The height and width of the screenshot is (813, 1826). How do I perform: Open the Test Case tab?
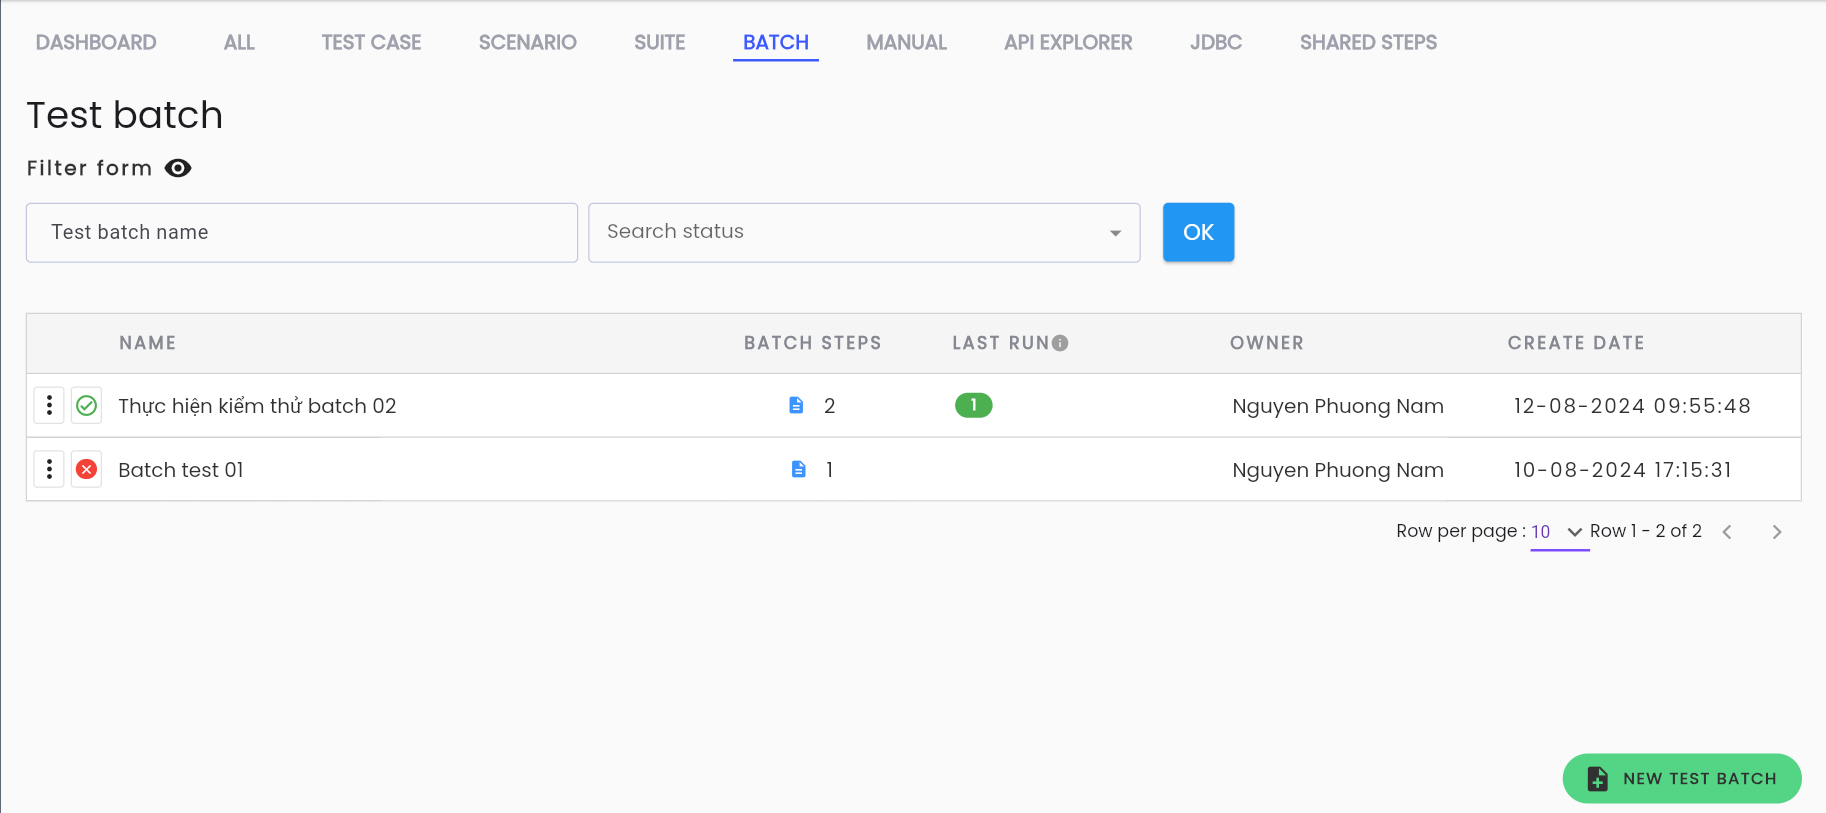[371, 42]
